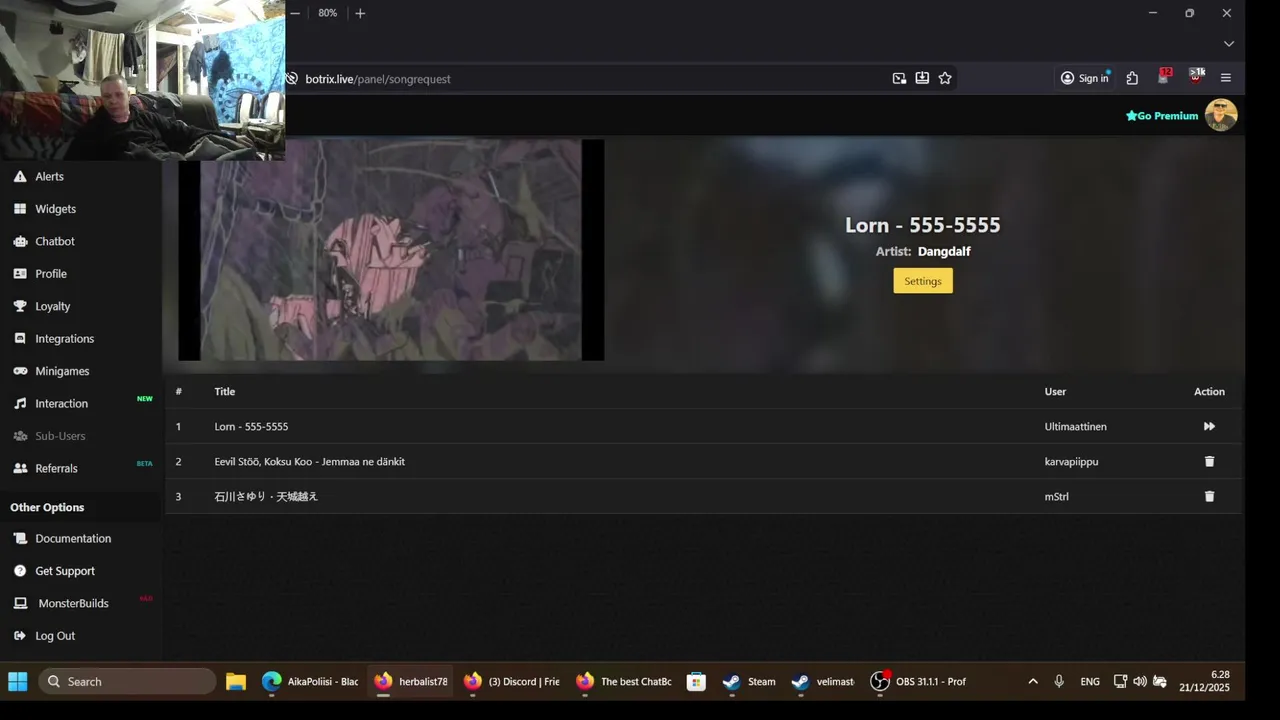Switch to The best ChatBot Firefox window
Screen dimensions: 1280x720
click(x=624, y=682)
